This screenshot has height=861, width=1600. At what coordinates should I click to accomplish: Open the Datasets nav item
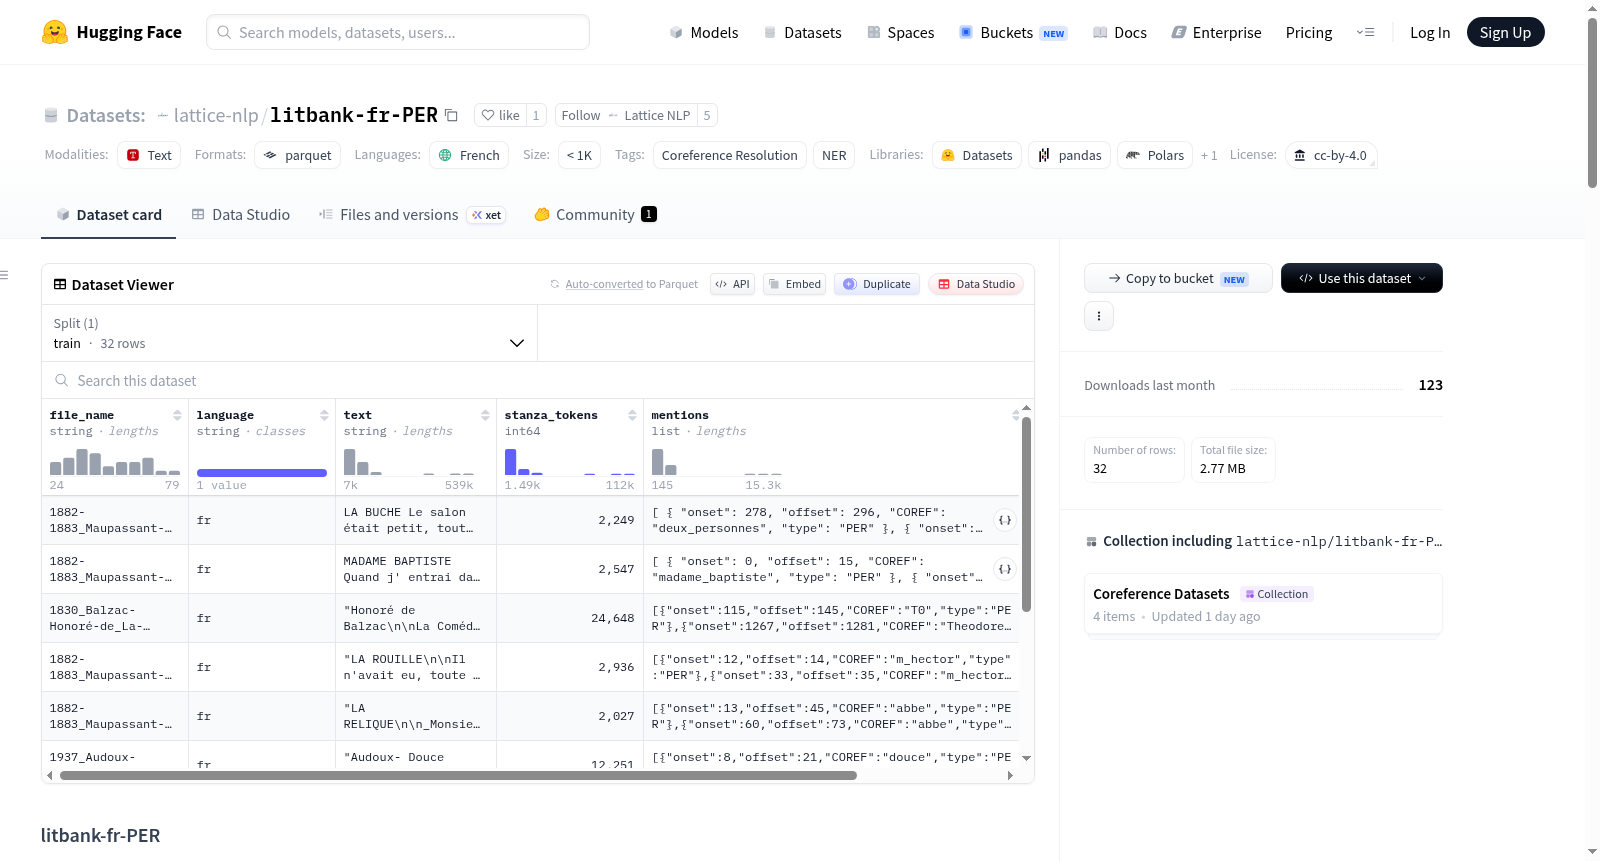(803, 32)
